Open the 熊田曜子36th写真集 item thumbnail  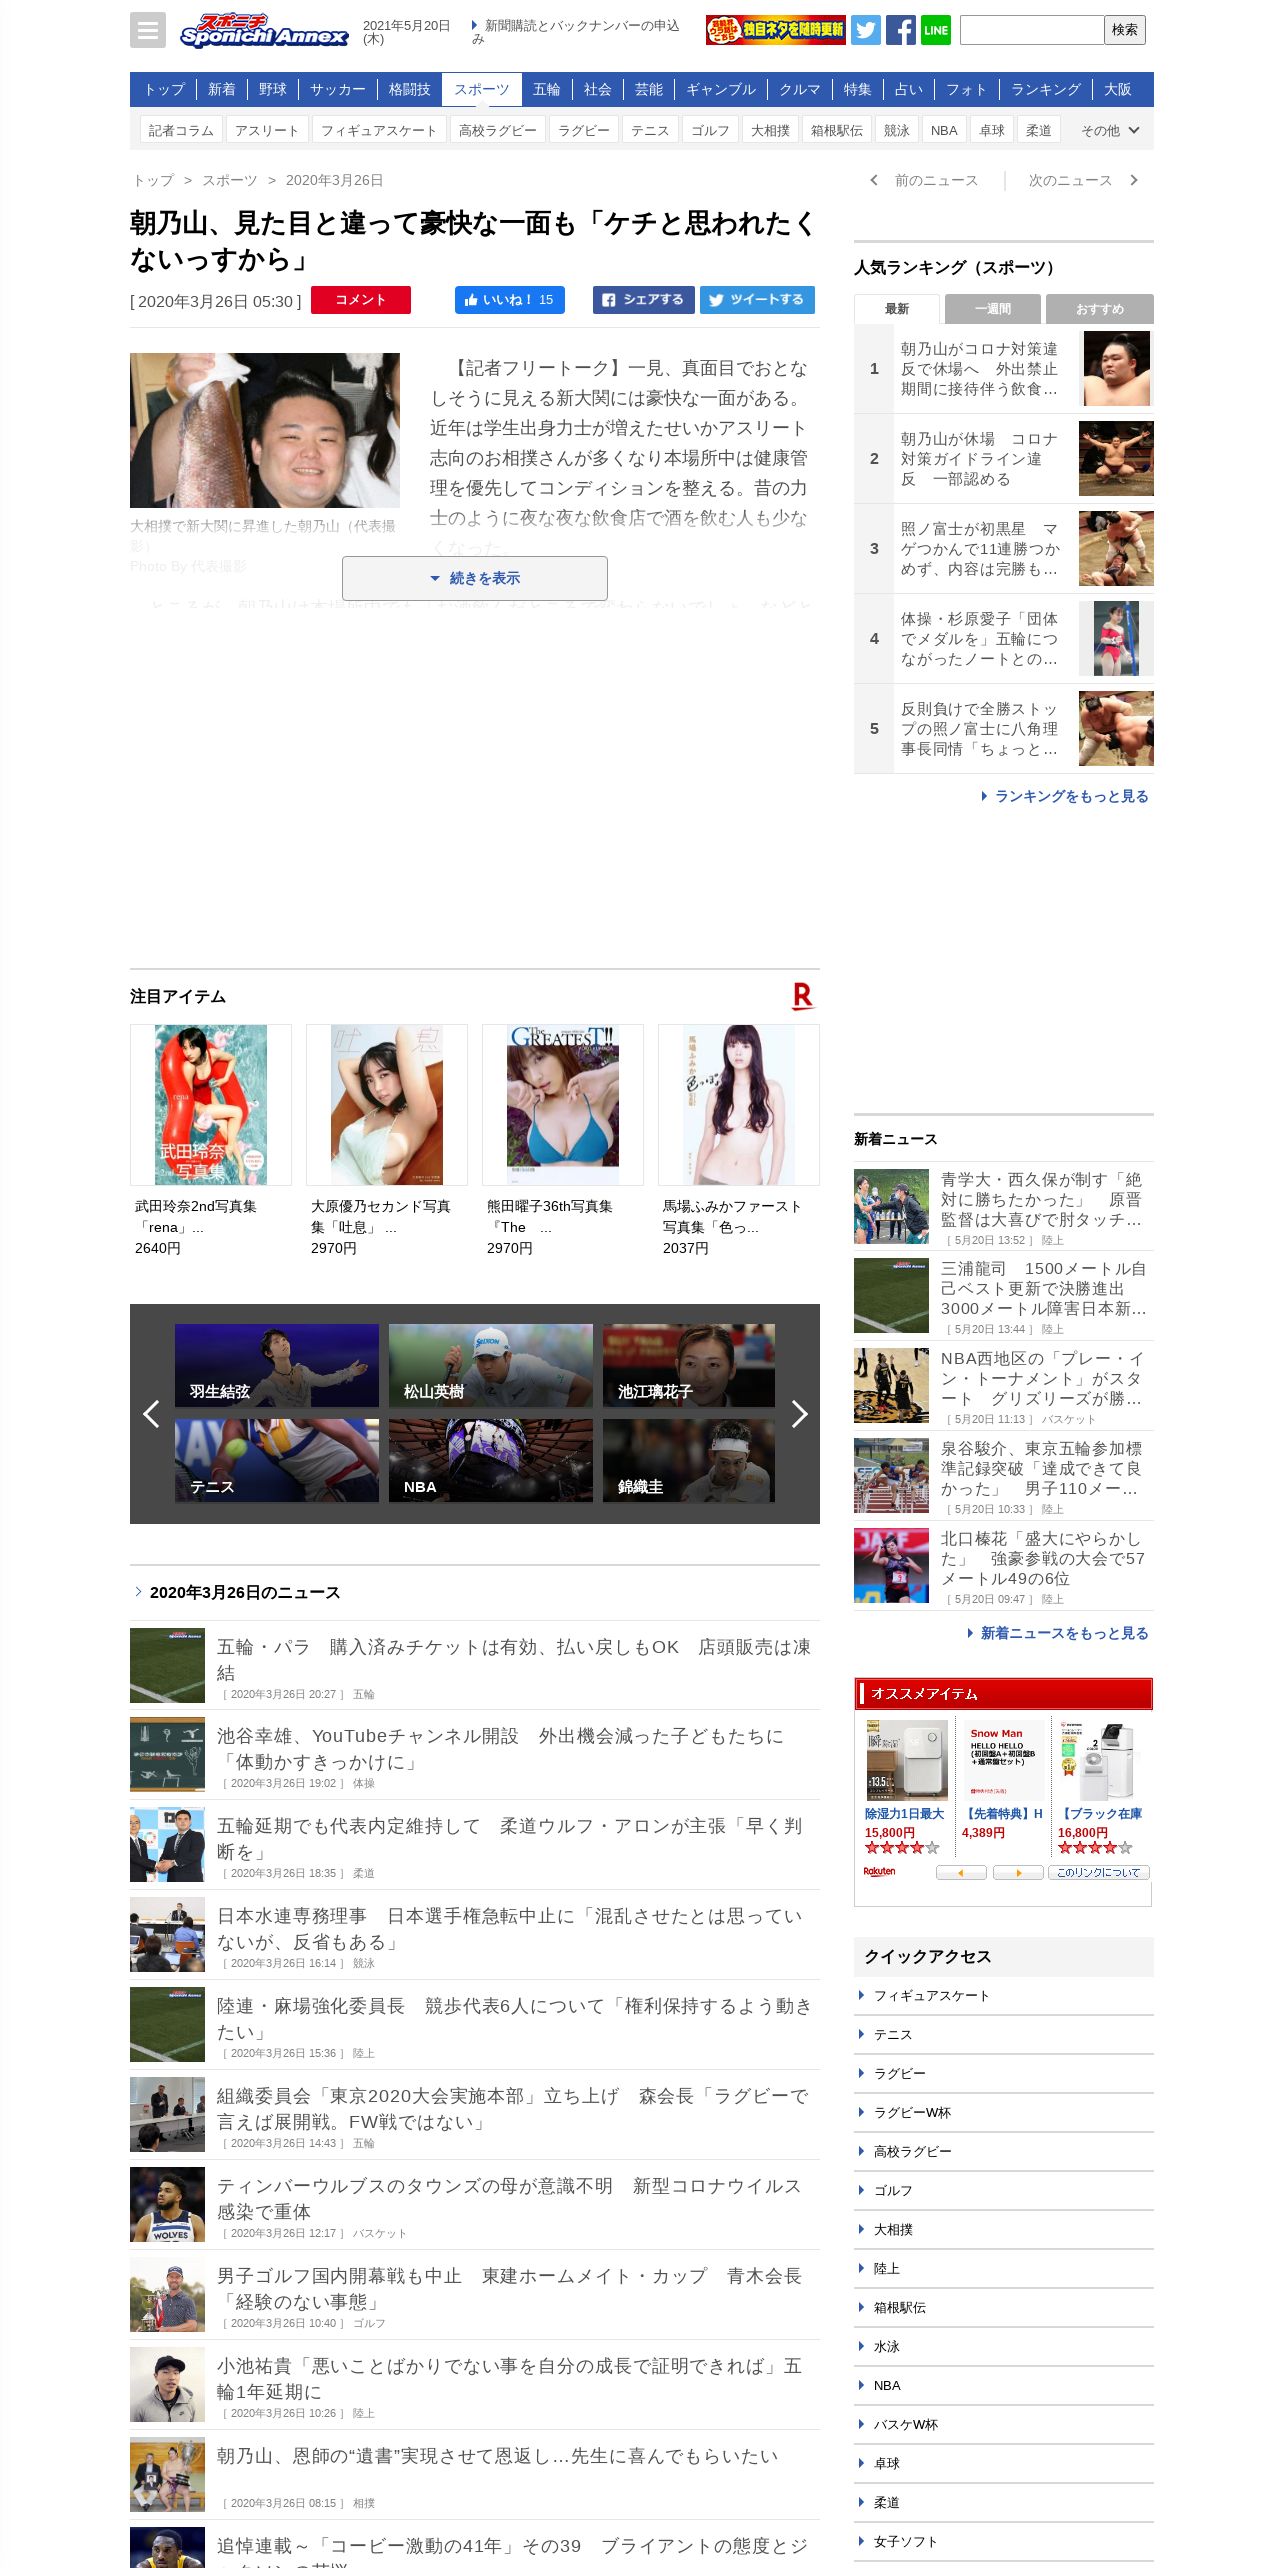pos(563,1105)
